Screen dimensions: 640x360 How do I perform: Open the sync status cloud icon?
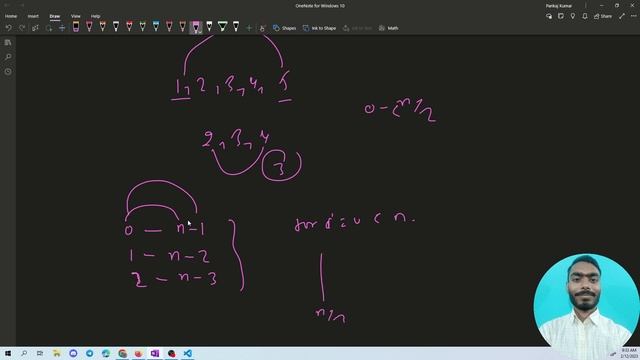[x=549, y=16]
